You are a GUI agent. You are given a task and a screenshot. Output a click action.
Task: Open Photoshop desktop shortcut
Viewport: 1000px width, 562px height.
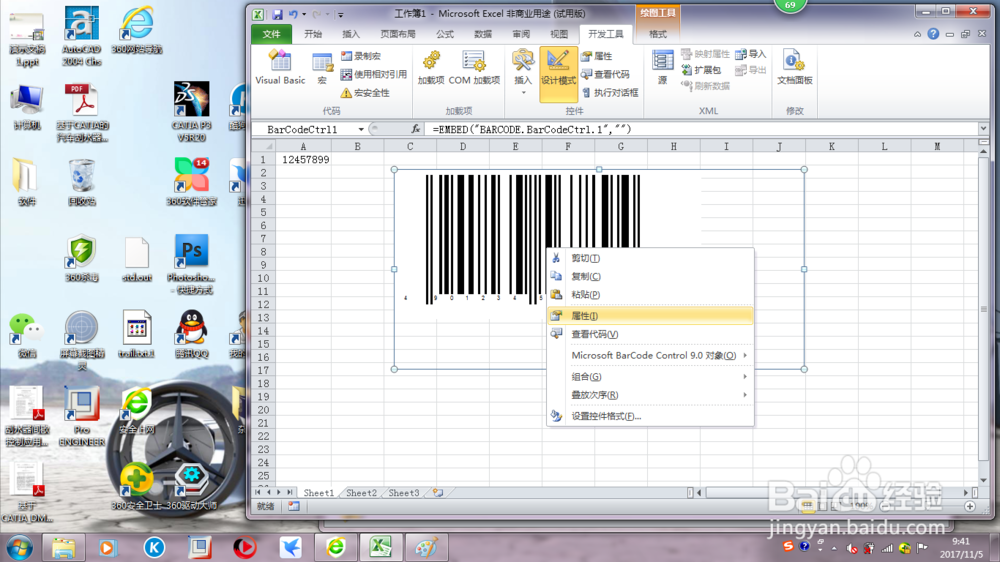coord(191,264)
